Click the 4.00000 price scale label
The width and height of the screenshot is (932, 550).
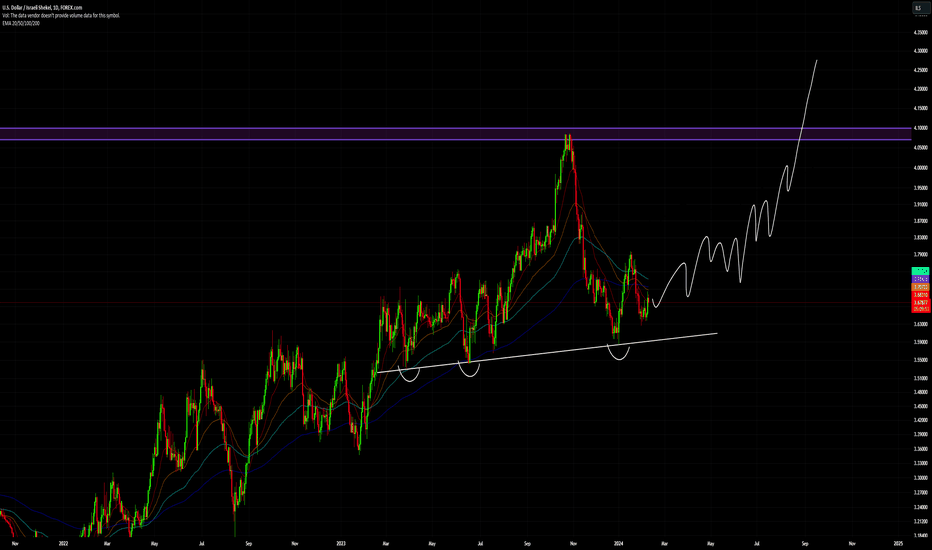920,168
